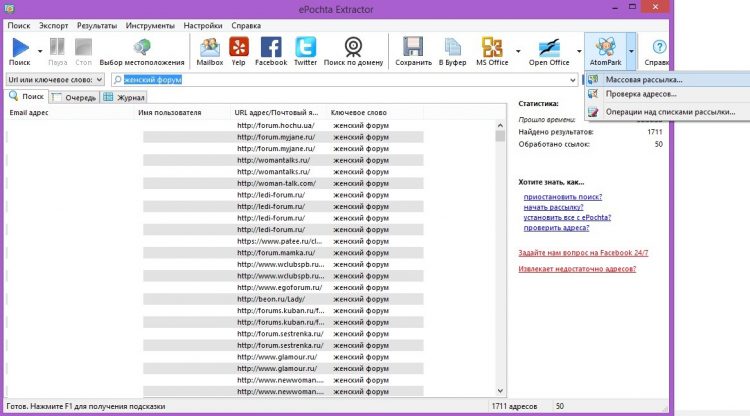
Task: Select row http://www.egoforum.ru/
Action: 215,287
